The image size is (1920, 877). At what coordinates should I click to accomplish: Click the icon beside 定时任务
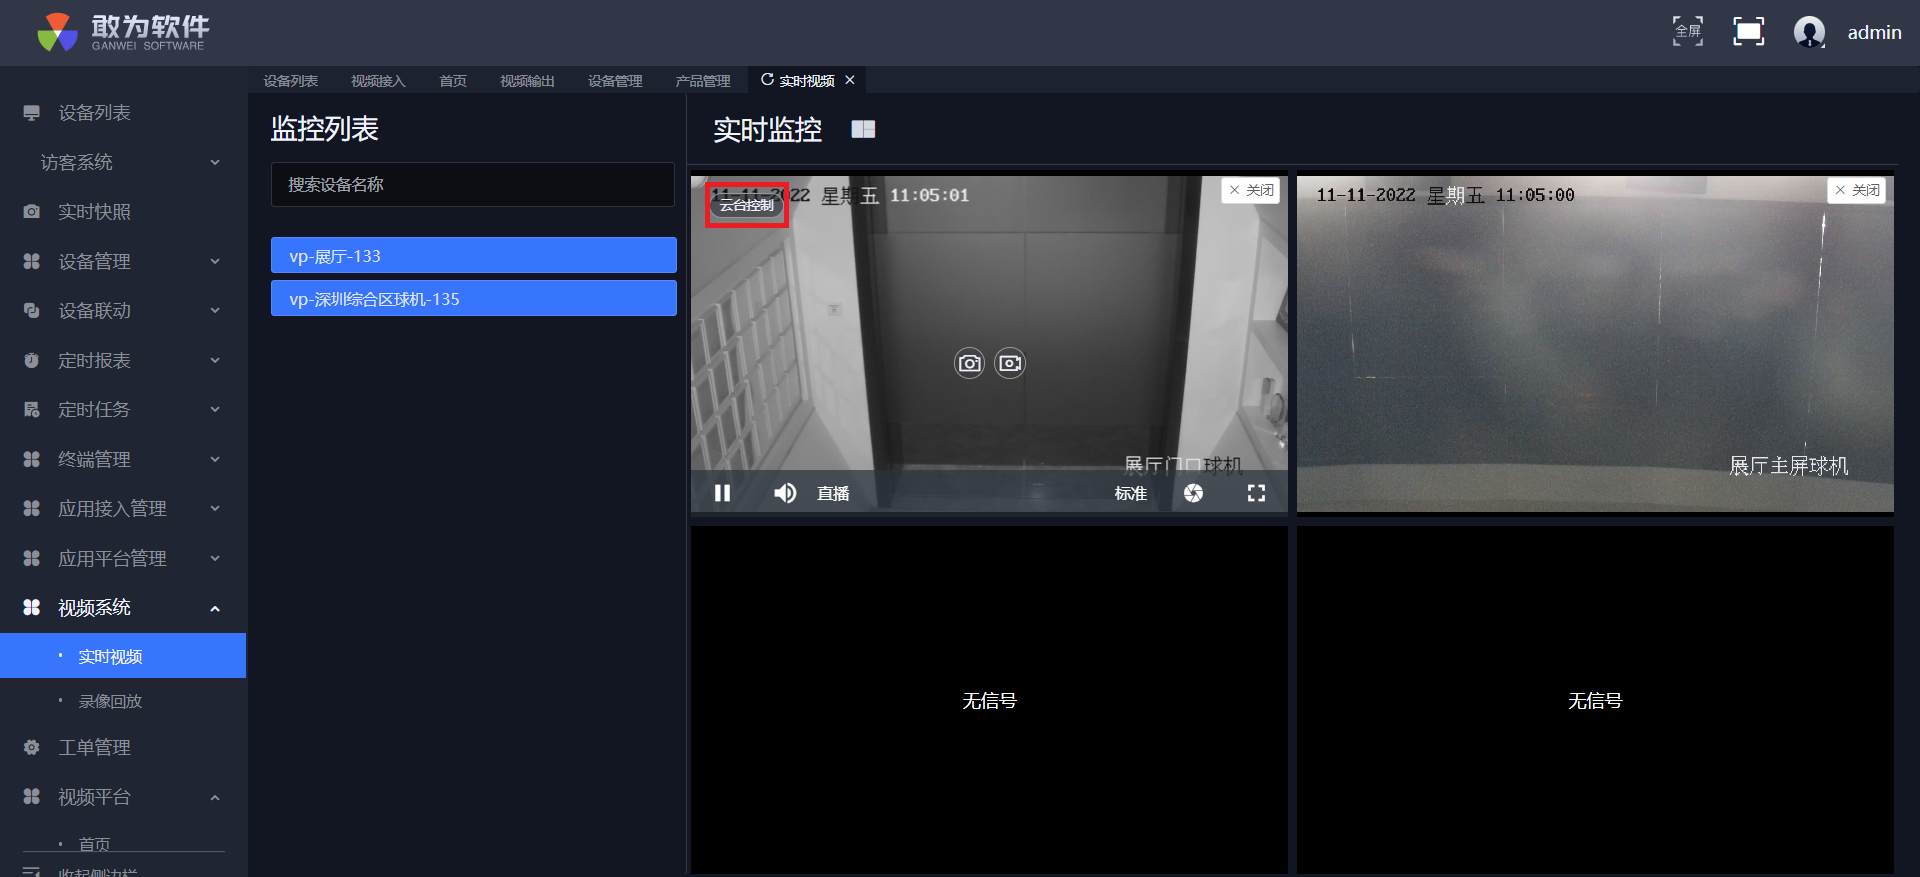32,409
